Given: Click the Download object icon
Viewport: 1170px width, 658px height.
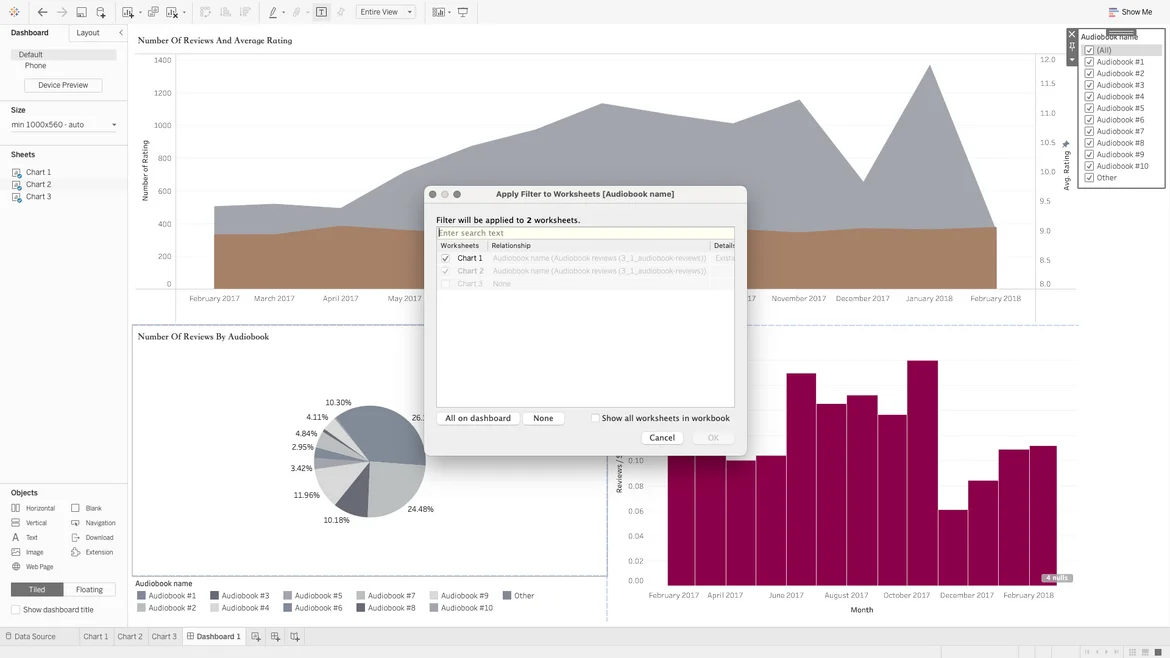Looking at the screenshot, I should (x=75, y=537).
